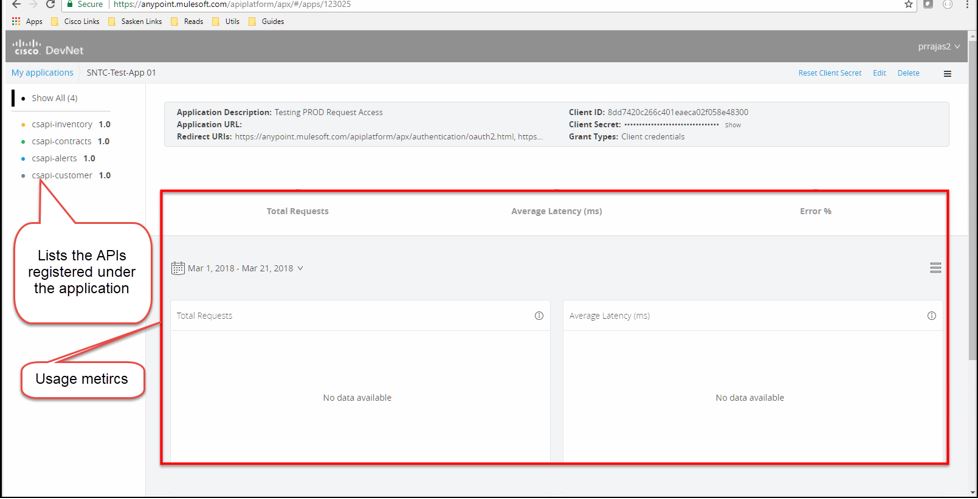This screenshot has height=499, width=978.
Task: Select csapi-customer 1.0 API
Action: tap(71, 175)
